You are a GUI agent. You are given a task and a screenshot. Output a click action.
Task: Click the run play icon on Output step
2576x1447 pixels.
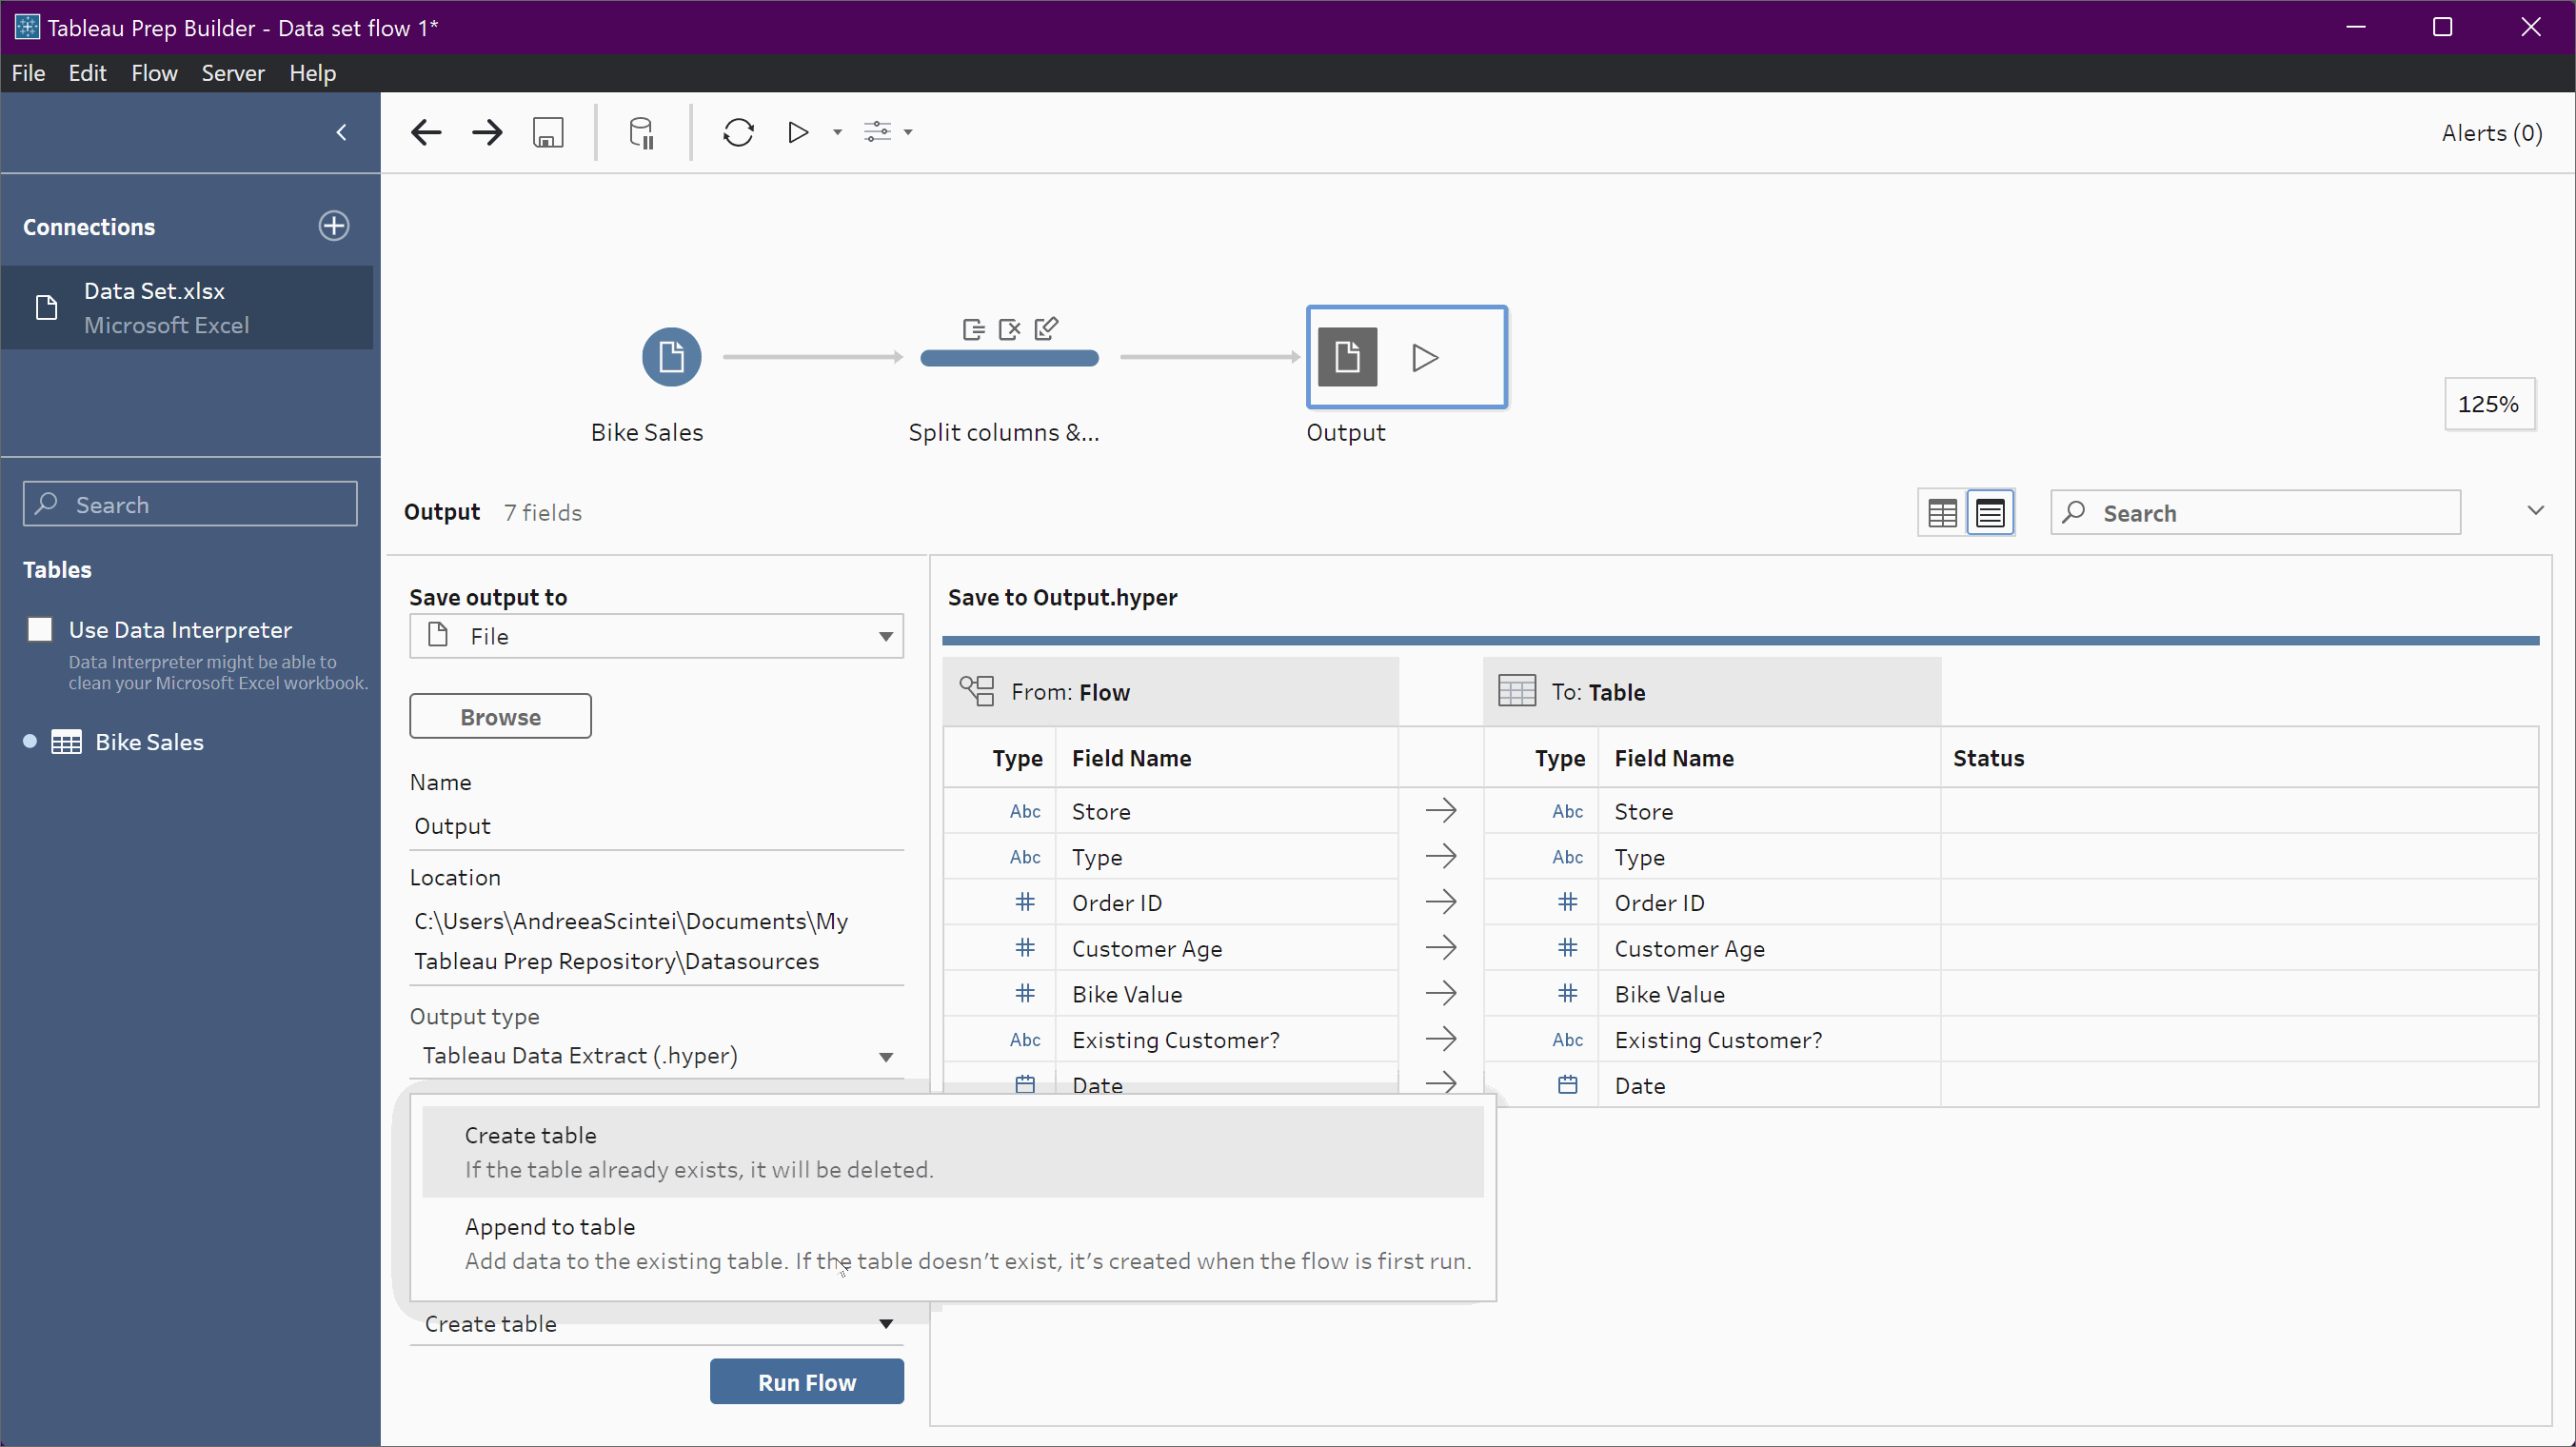coord(1425,357)
